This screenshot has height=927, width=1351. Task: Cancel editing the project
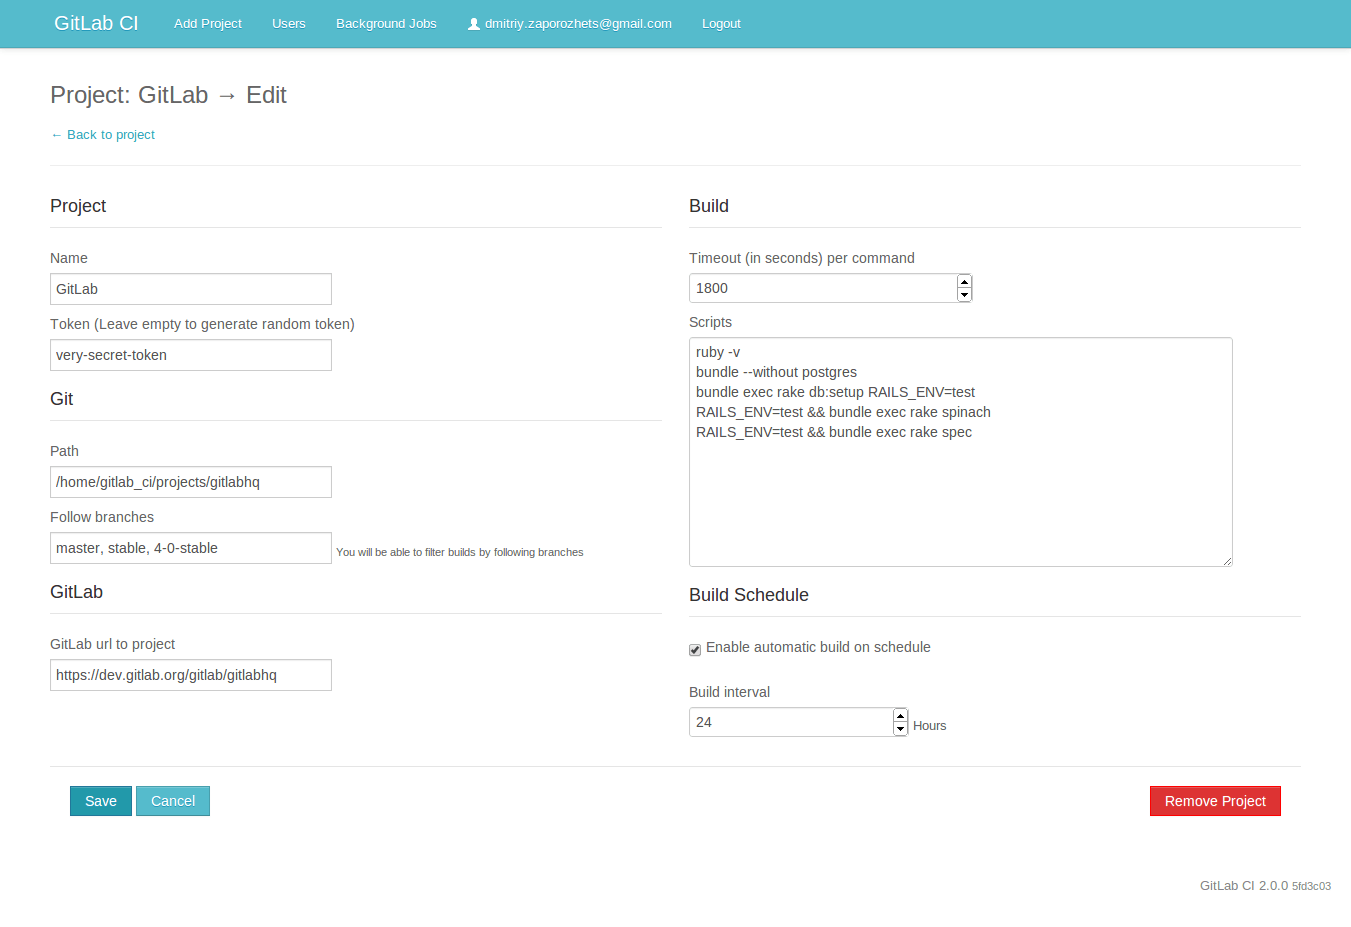172,800
